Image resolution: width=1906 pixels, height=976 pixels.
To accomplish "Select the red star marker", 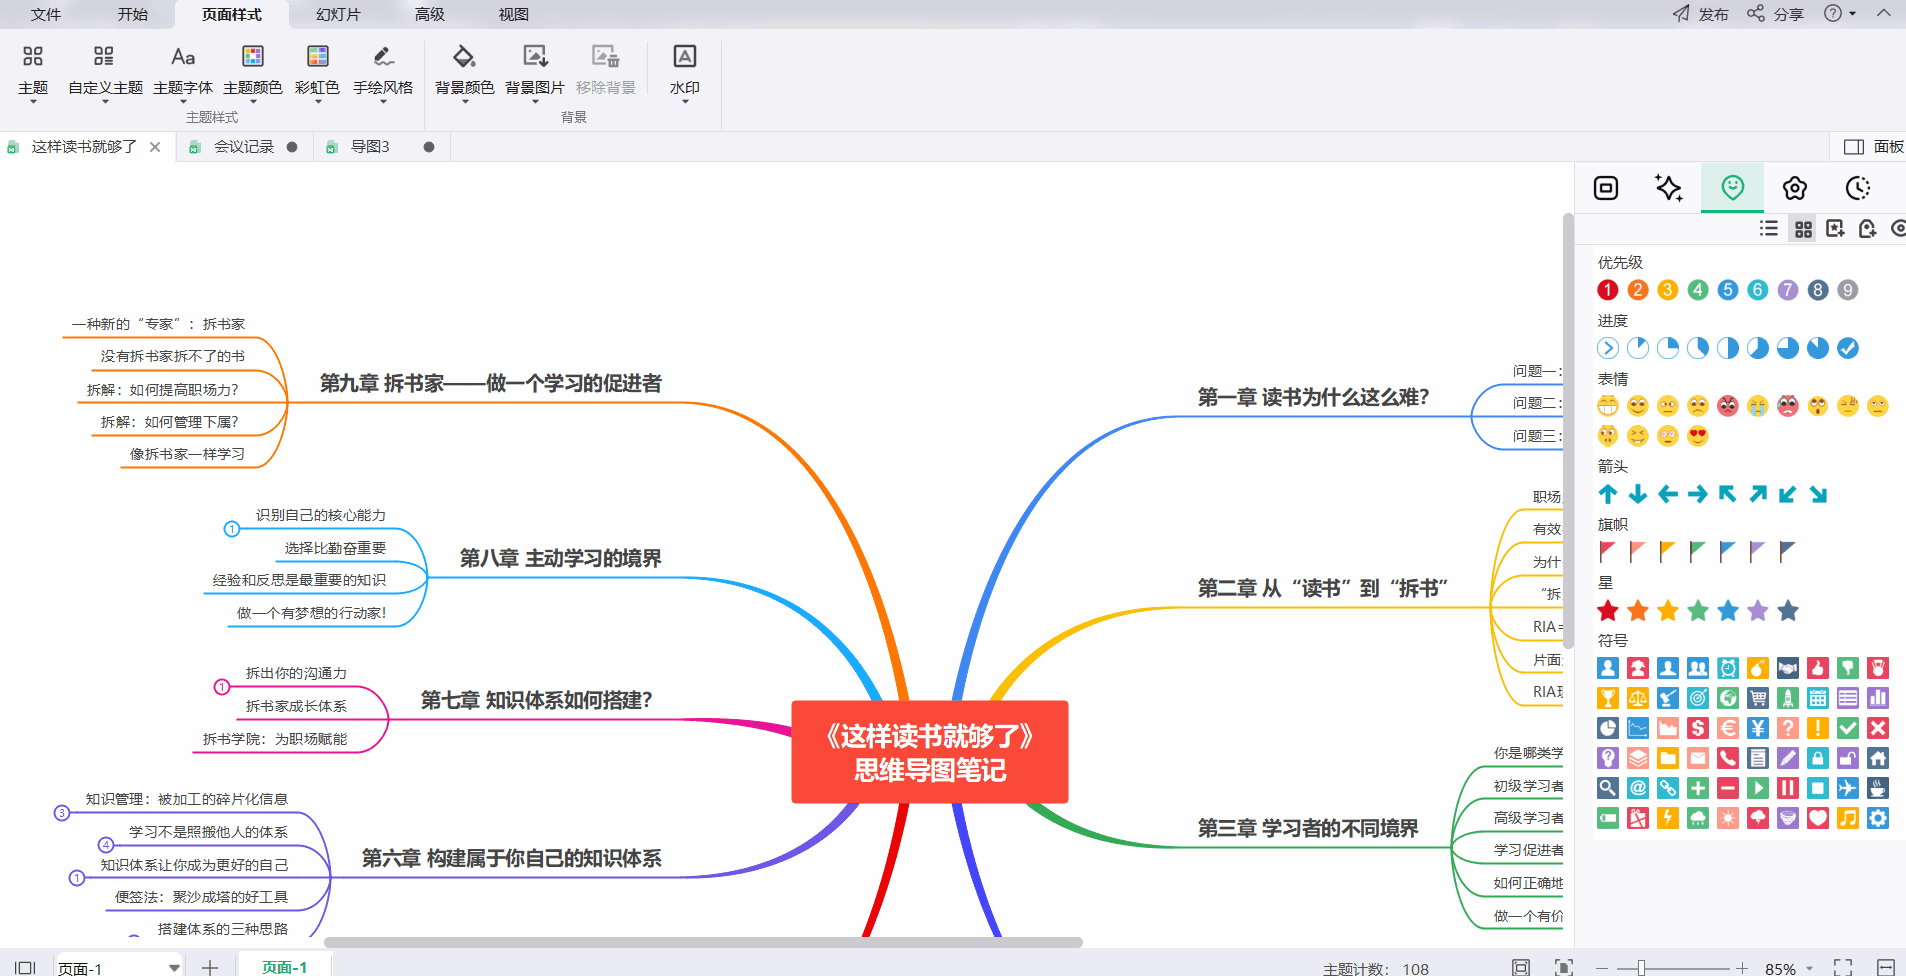I will pyautogui.click(x=1607, y=611).
